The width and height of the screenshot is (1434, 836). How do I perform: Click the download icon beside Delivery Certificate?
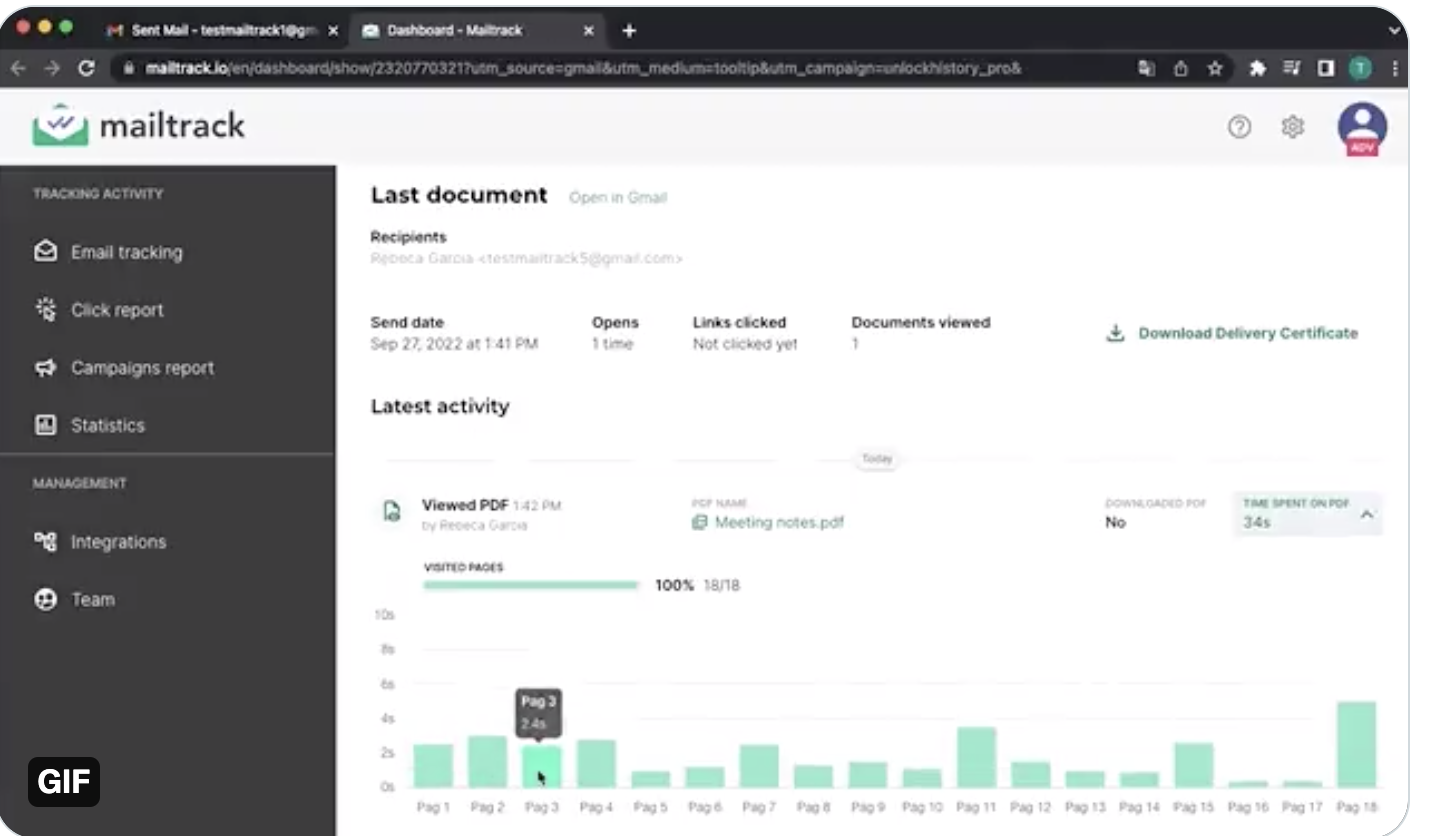[x=1115, y=333]
